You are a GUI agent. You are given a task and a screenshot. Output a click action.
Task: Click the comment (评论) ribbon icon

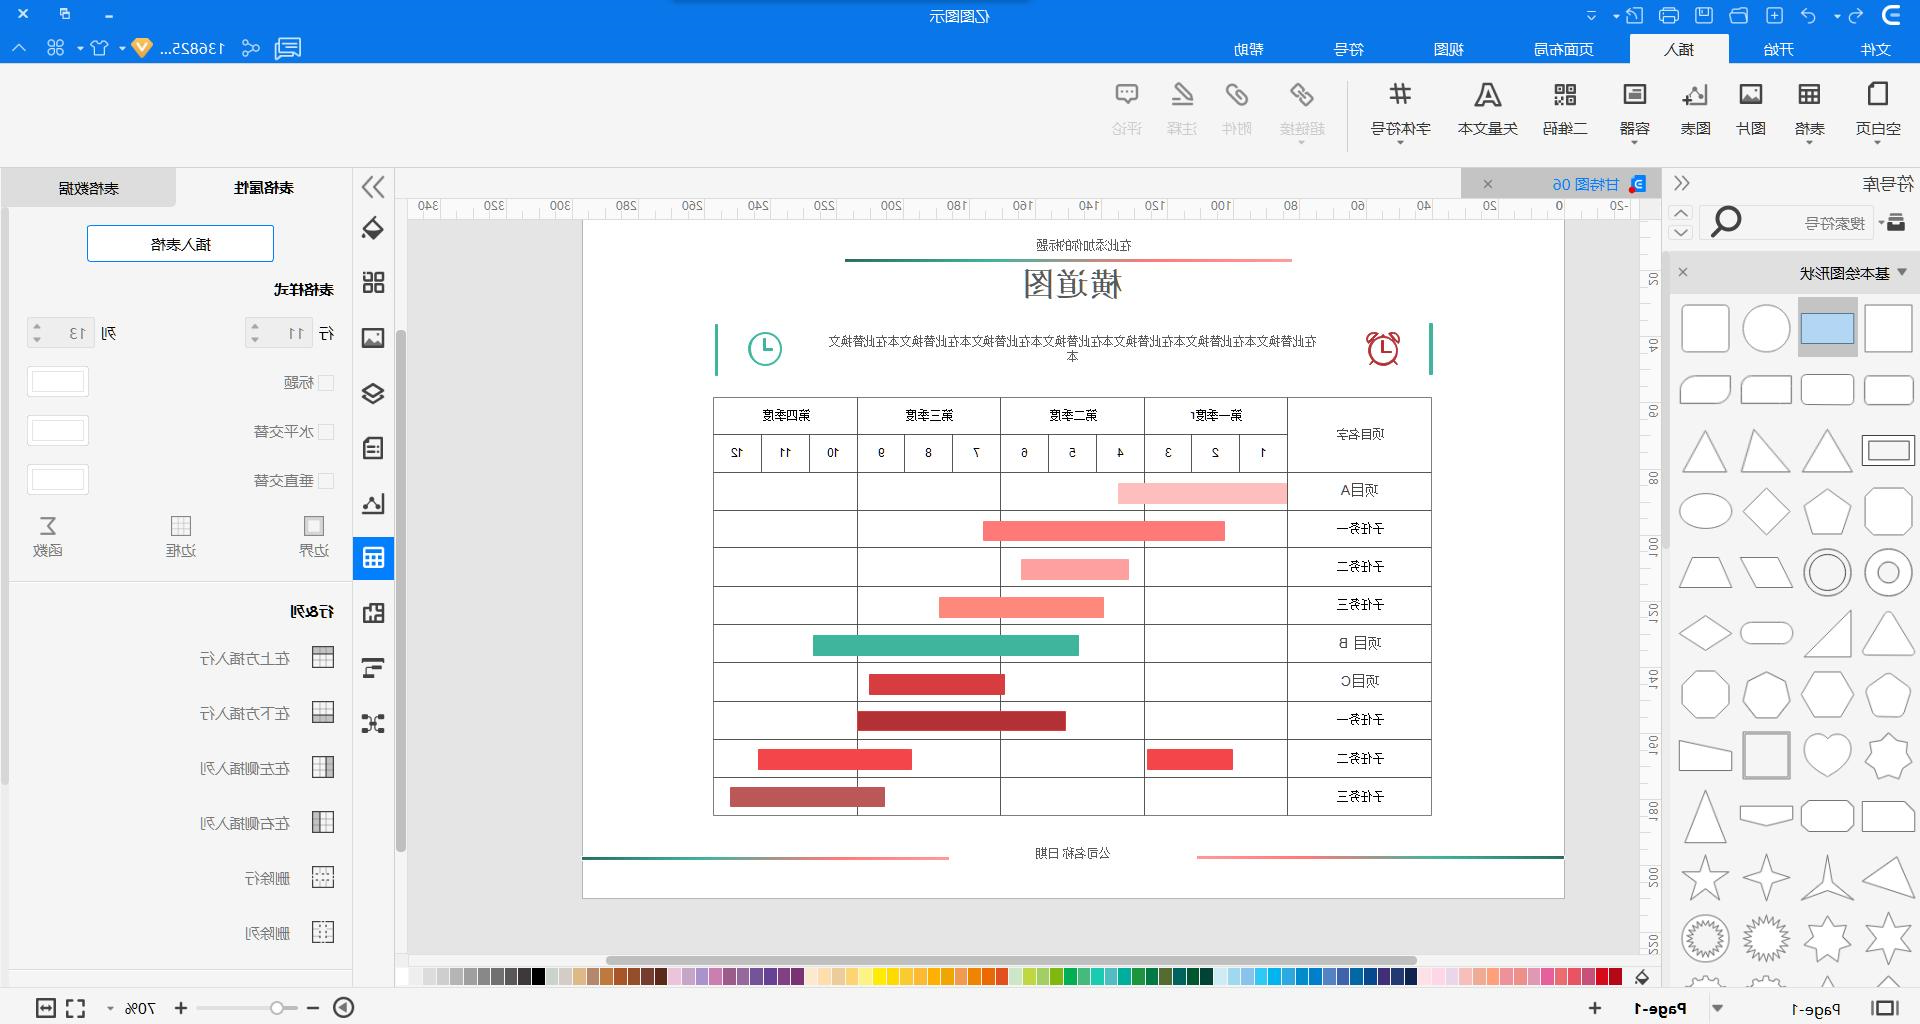[1127, 108]
